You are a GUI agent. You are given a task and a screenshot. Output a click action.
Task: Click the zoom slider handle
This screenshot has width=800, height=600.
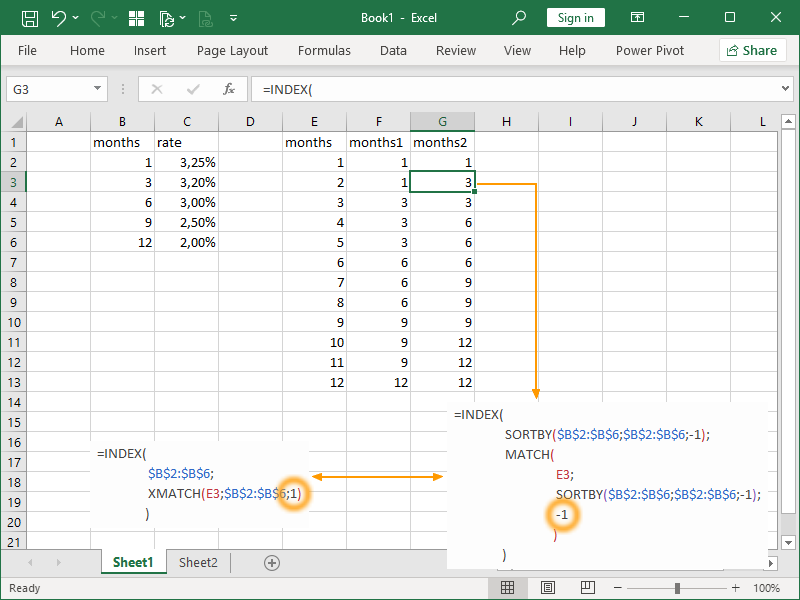pyautogui.click(x=677, y=588)
